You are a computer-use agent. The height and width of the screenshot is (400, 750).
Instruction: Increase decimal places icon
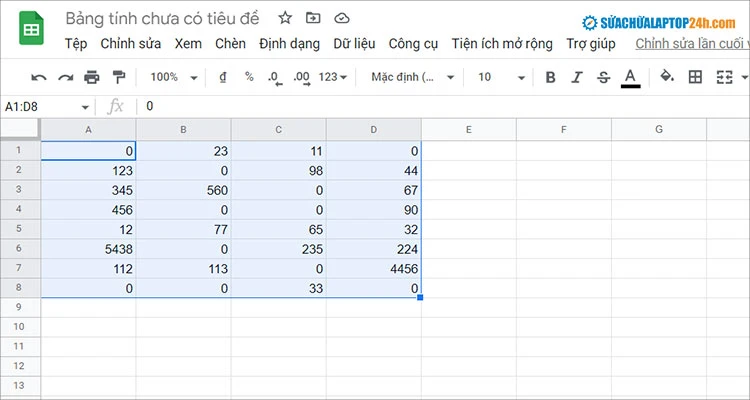302,78
